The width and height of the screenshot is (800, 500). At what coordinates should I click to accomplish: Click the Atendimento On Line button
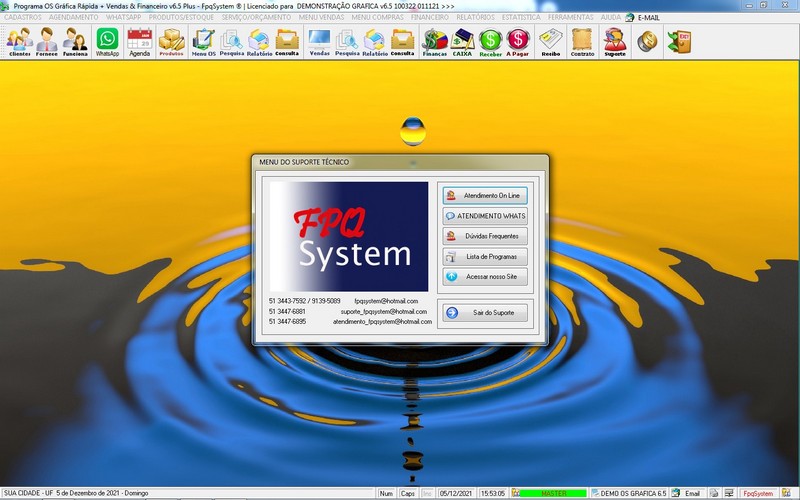coord(485,195)
